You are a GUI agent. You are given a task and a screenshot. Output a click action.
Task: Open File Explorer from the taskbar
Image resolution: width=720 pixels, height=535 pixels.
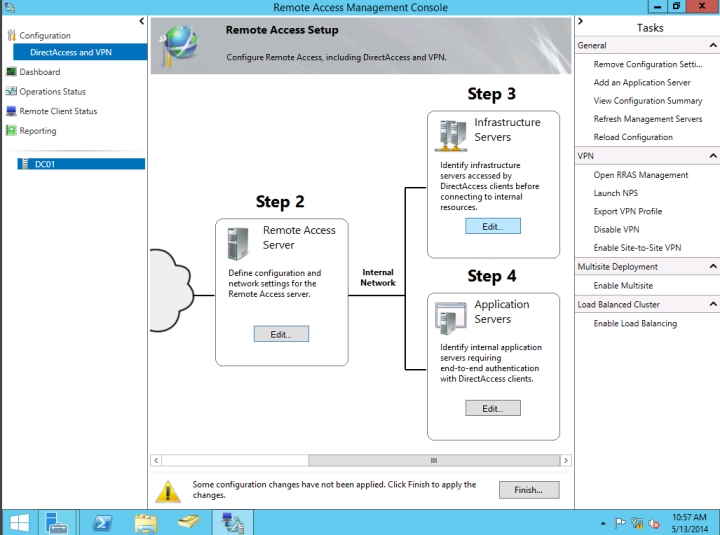[x=146, y=522]
